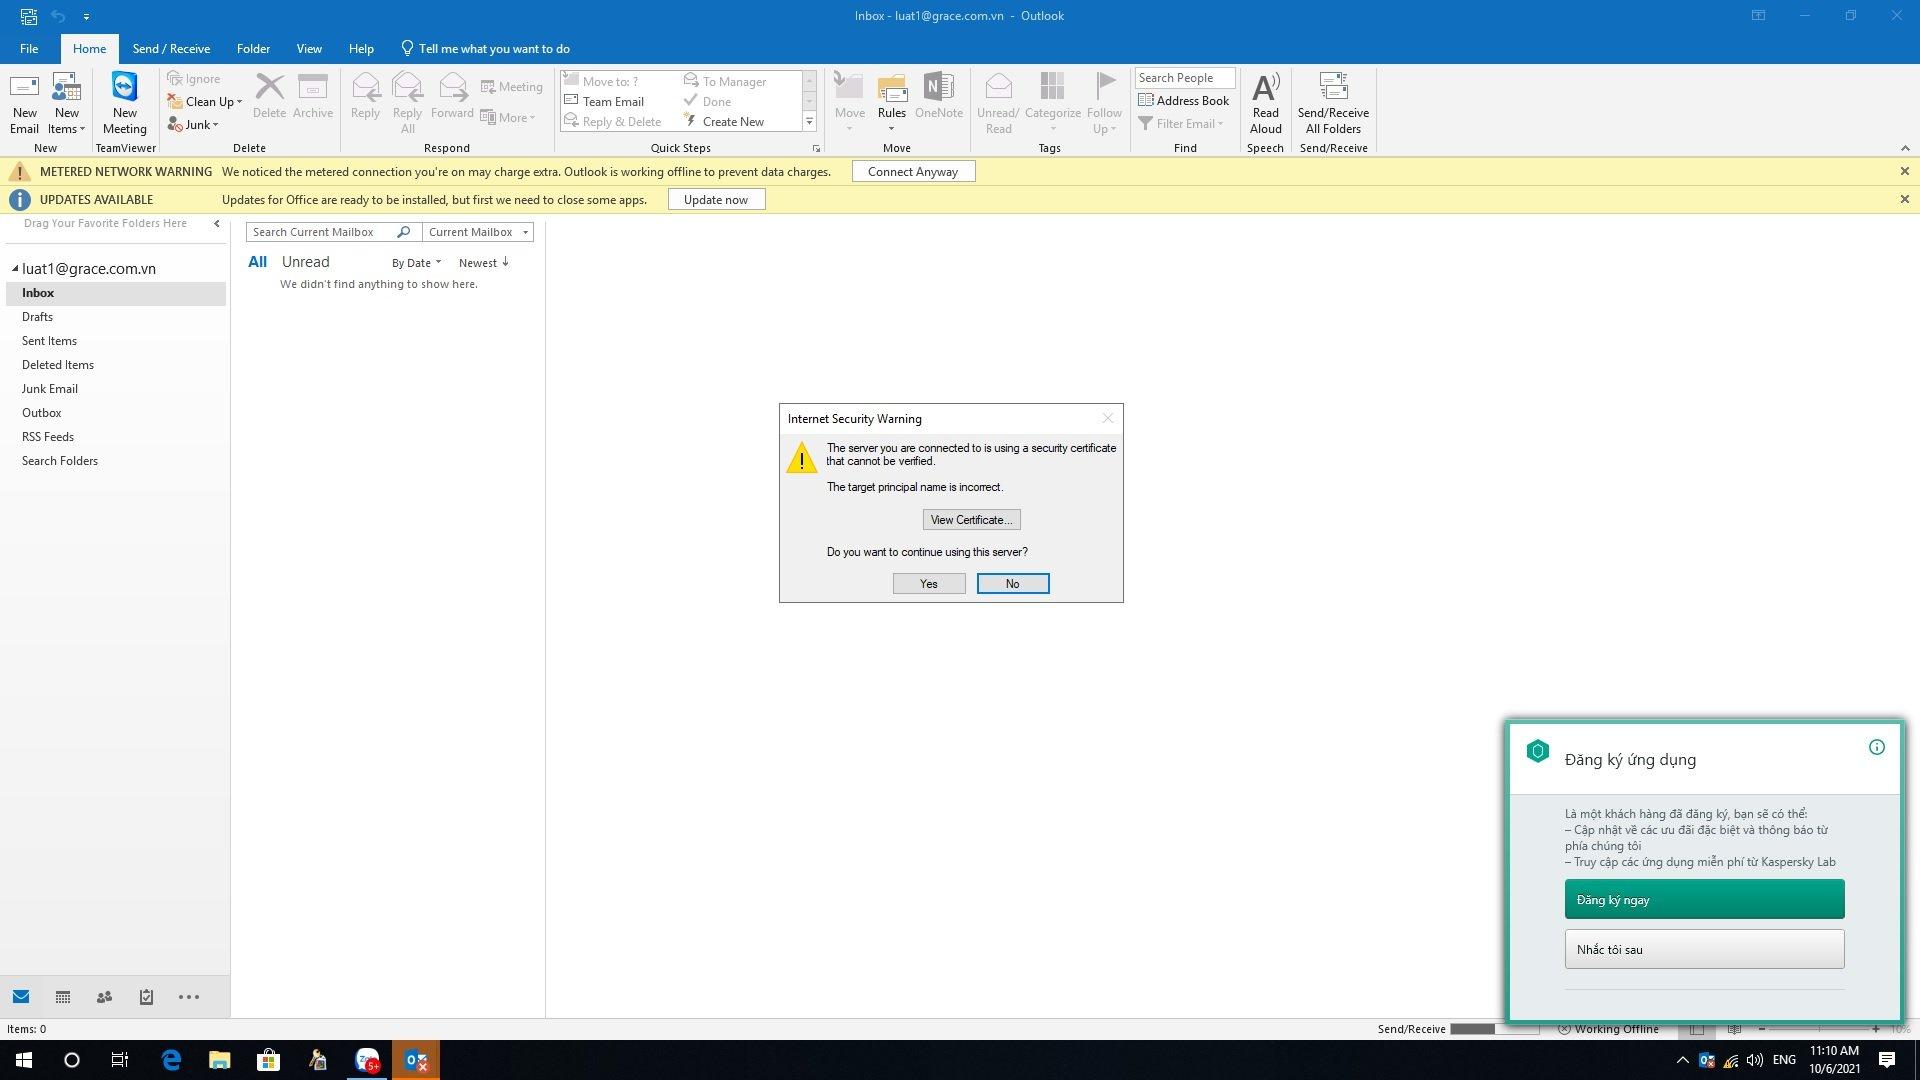Click View Certificate button
Viewport: 1920px width, 1080px height.
tap(971, 520)
